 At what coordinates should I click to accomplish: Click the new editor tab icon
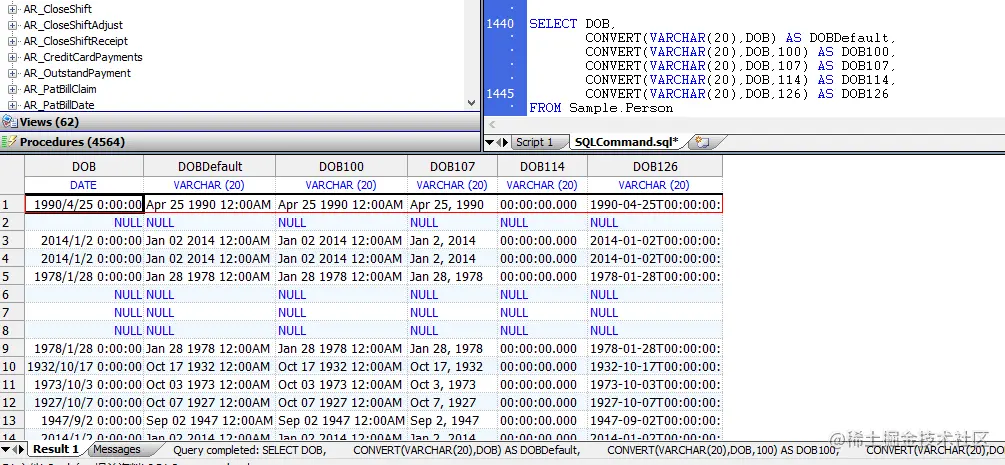click(x=702, y=142)
